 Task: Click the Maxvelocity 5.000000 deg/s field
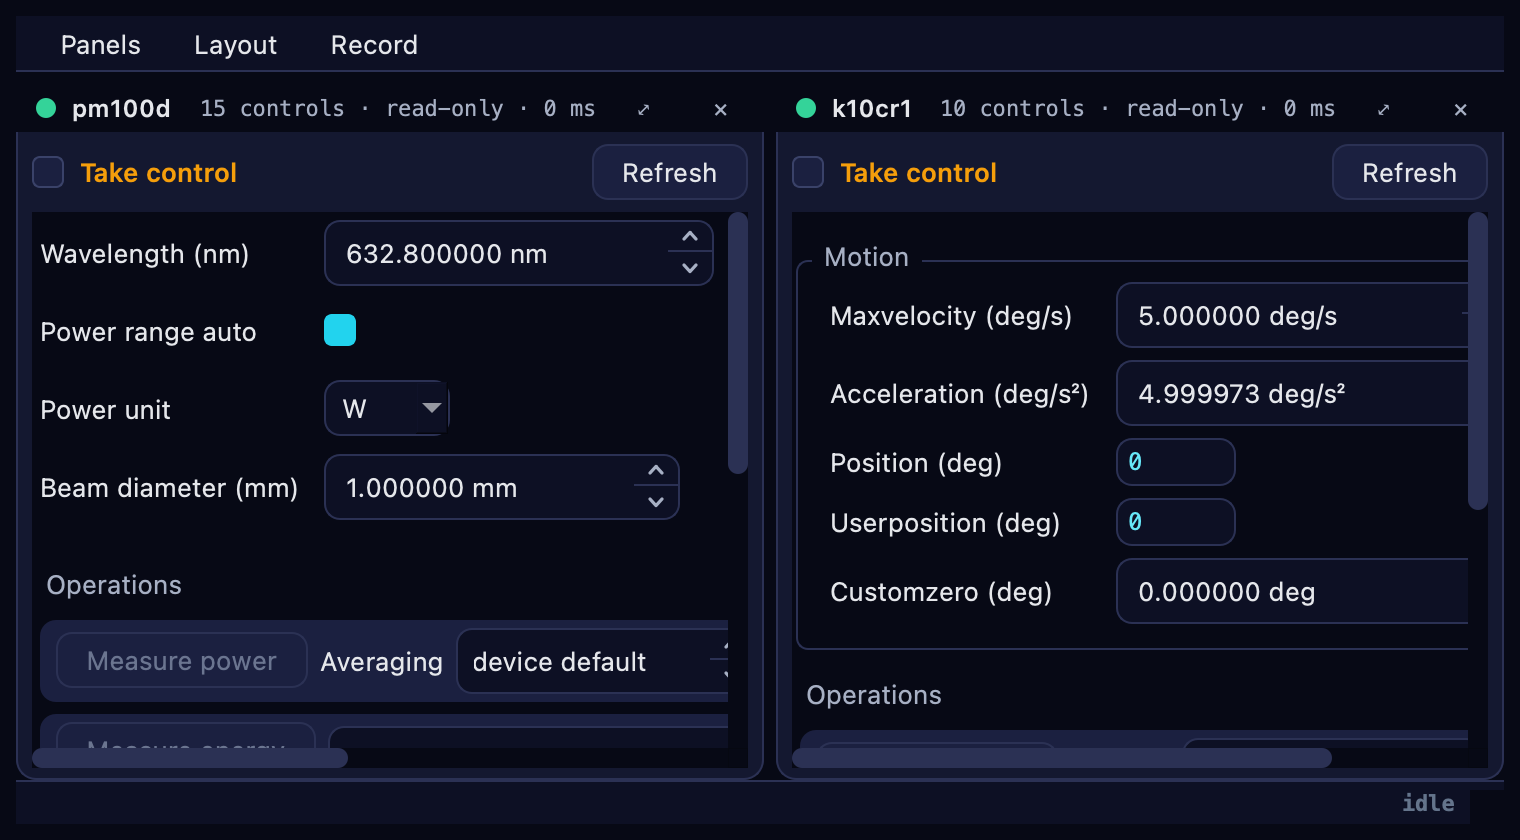[x=1292, y=315]
